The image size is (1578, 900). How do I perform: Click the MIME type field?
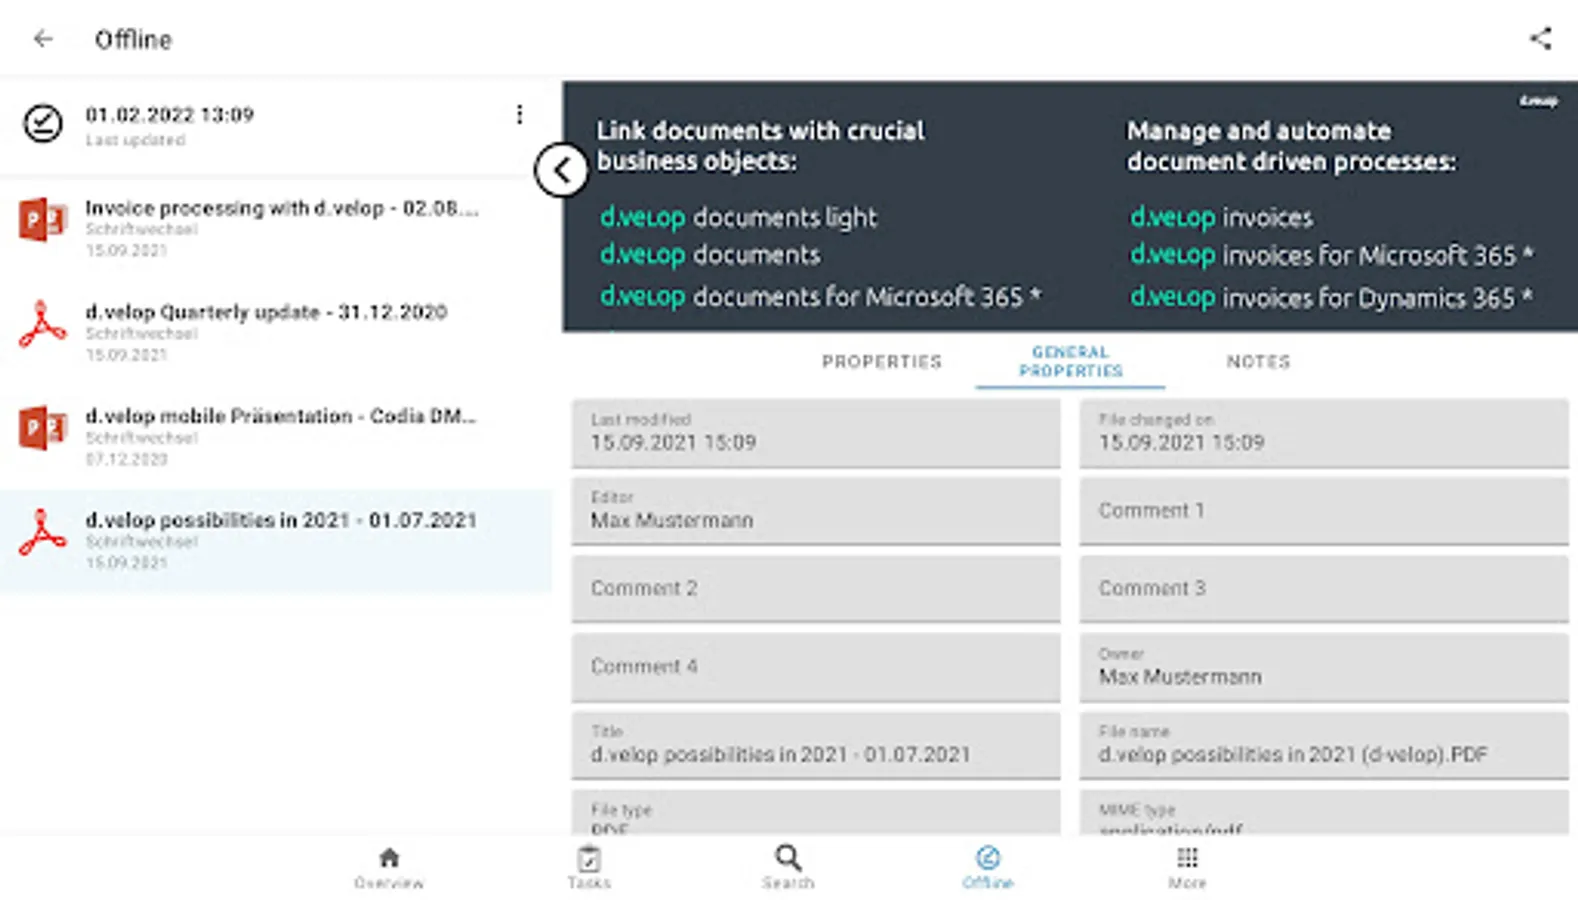[1324, 813]
